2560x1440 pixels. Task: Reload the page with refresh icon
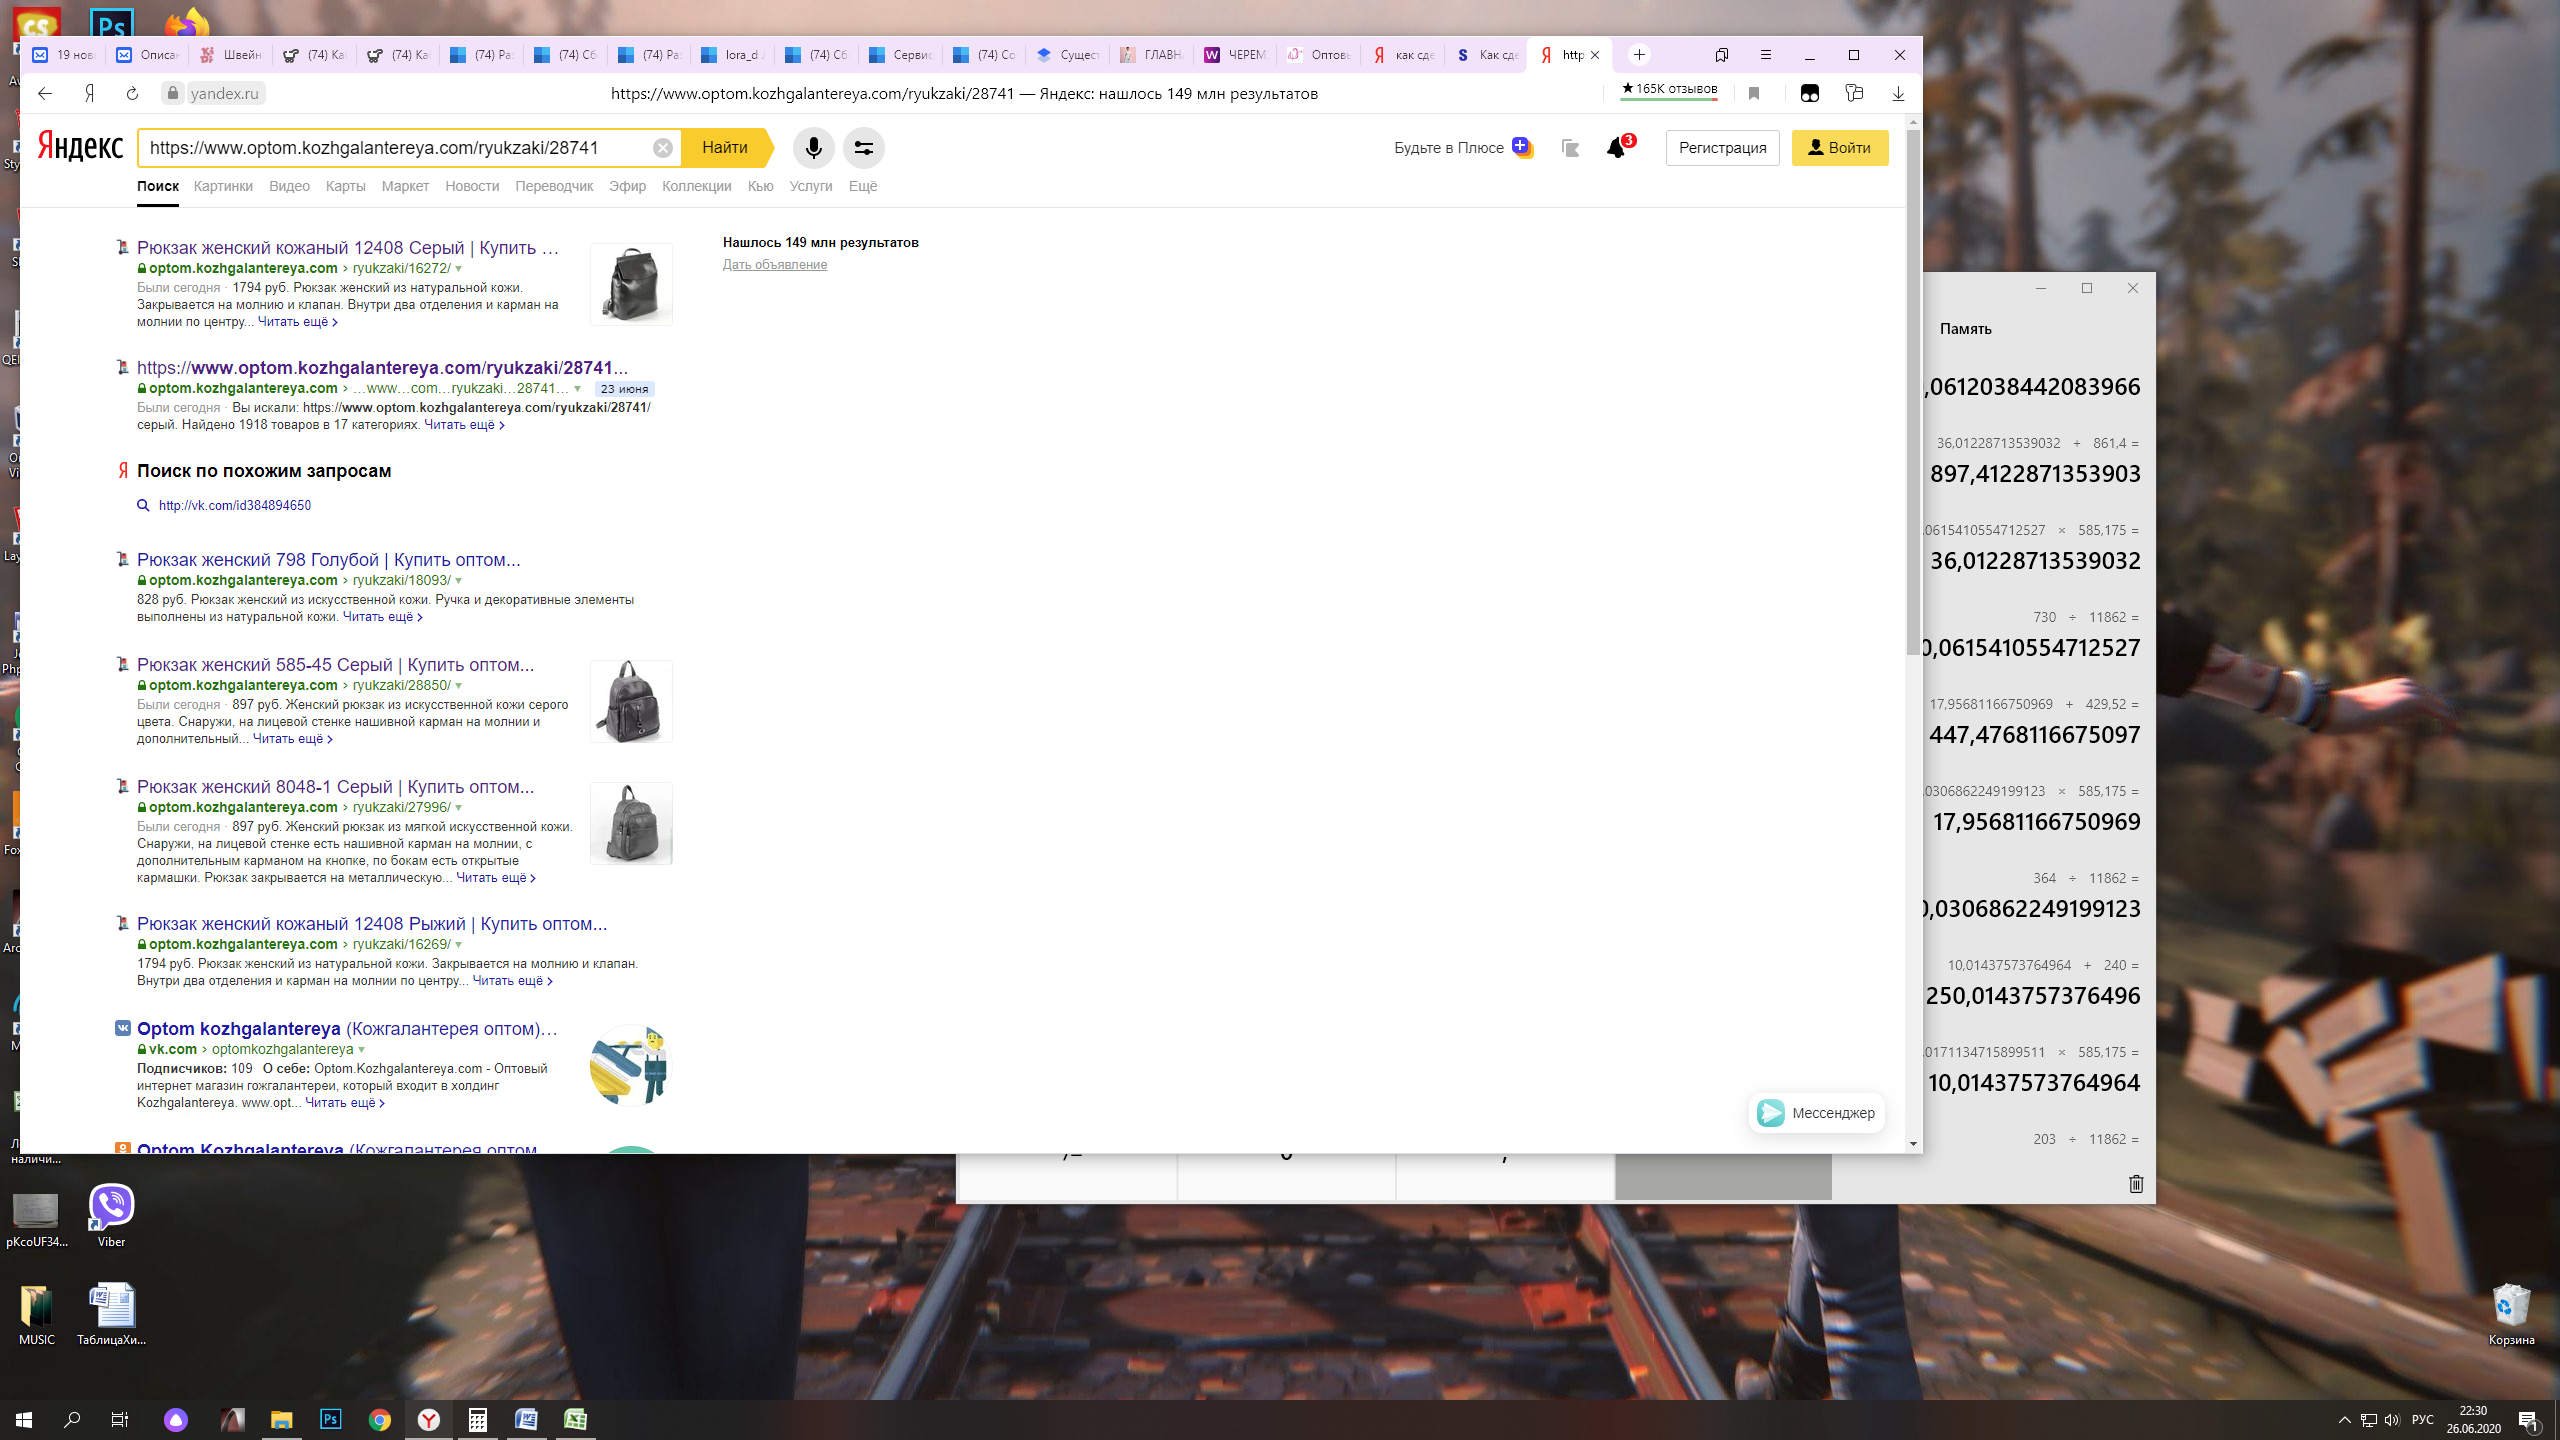click(x=132, y=93)
